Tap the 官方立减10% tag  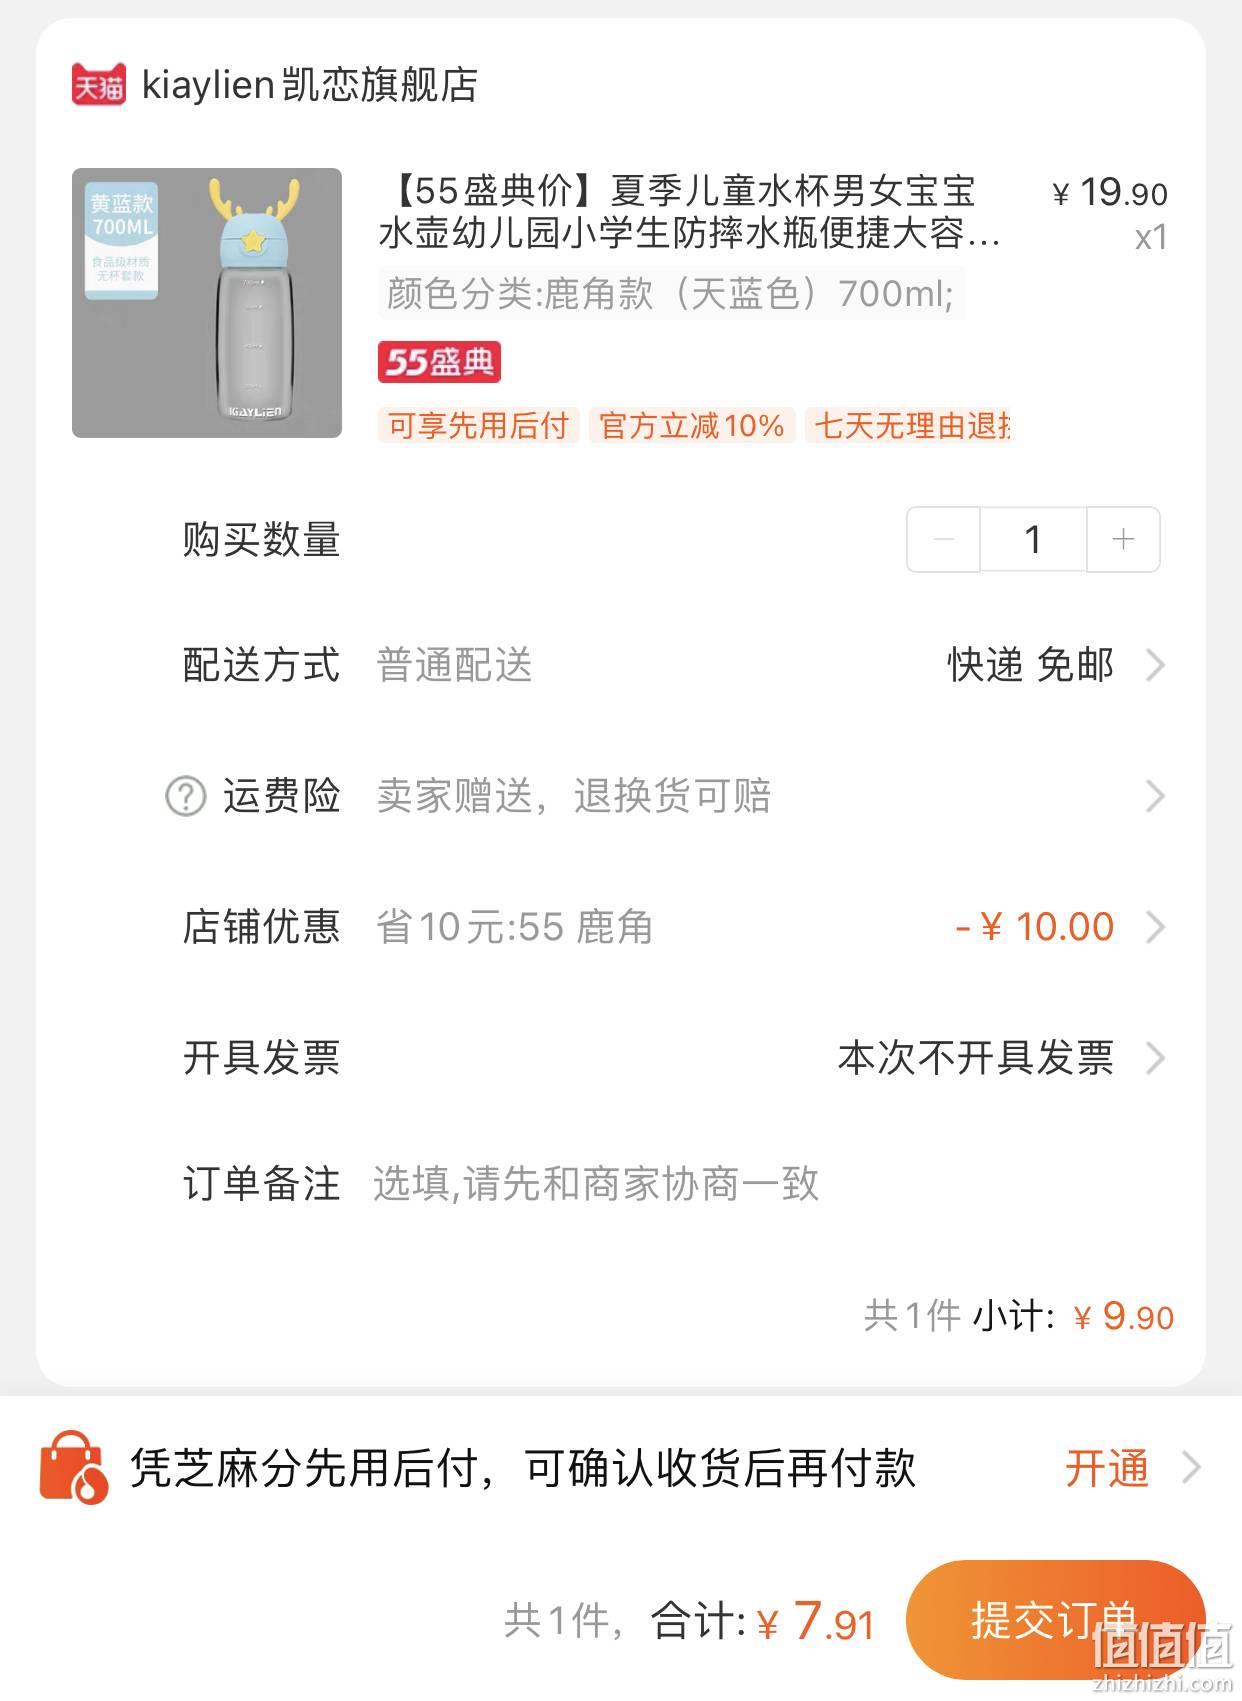tap(691, 425)
